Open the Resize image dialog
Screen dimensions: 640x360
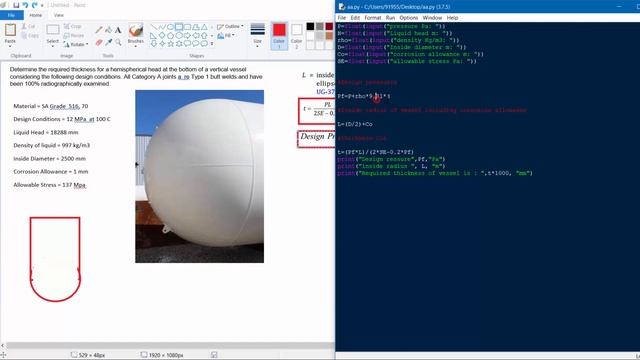(x=74, y=36)
